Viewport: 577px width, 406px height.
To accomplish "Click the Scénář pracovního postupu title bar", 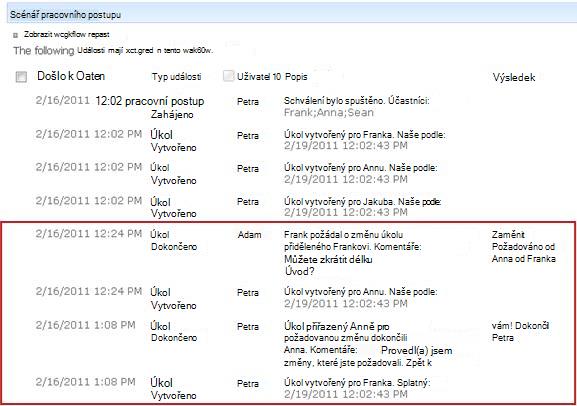I will point(292,15).
